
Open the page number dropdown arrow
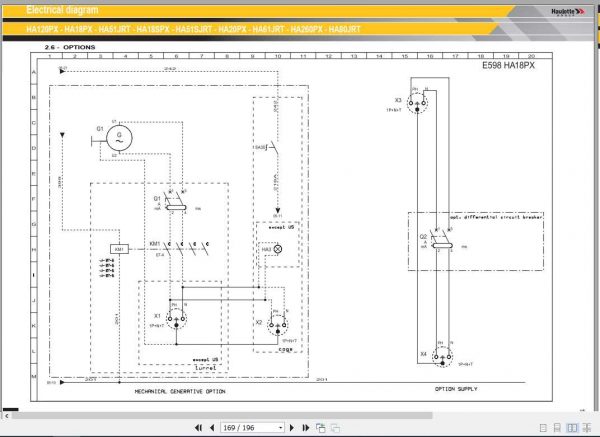click(x=280, y=428)
